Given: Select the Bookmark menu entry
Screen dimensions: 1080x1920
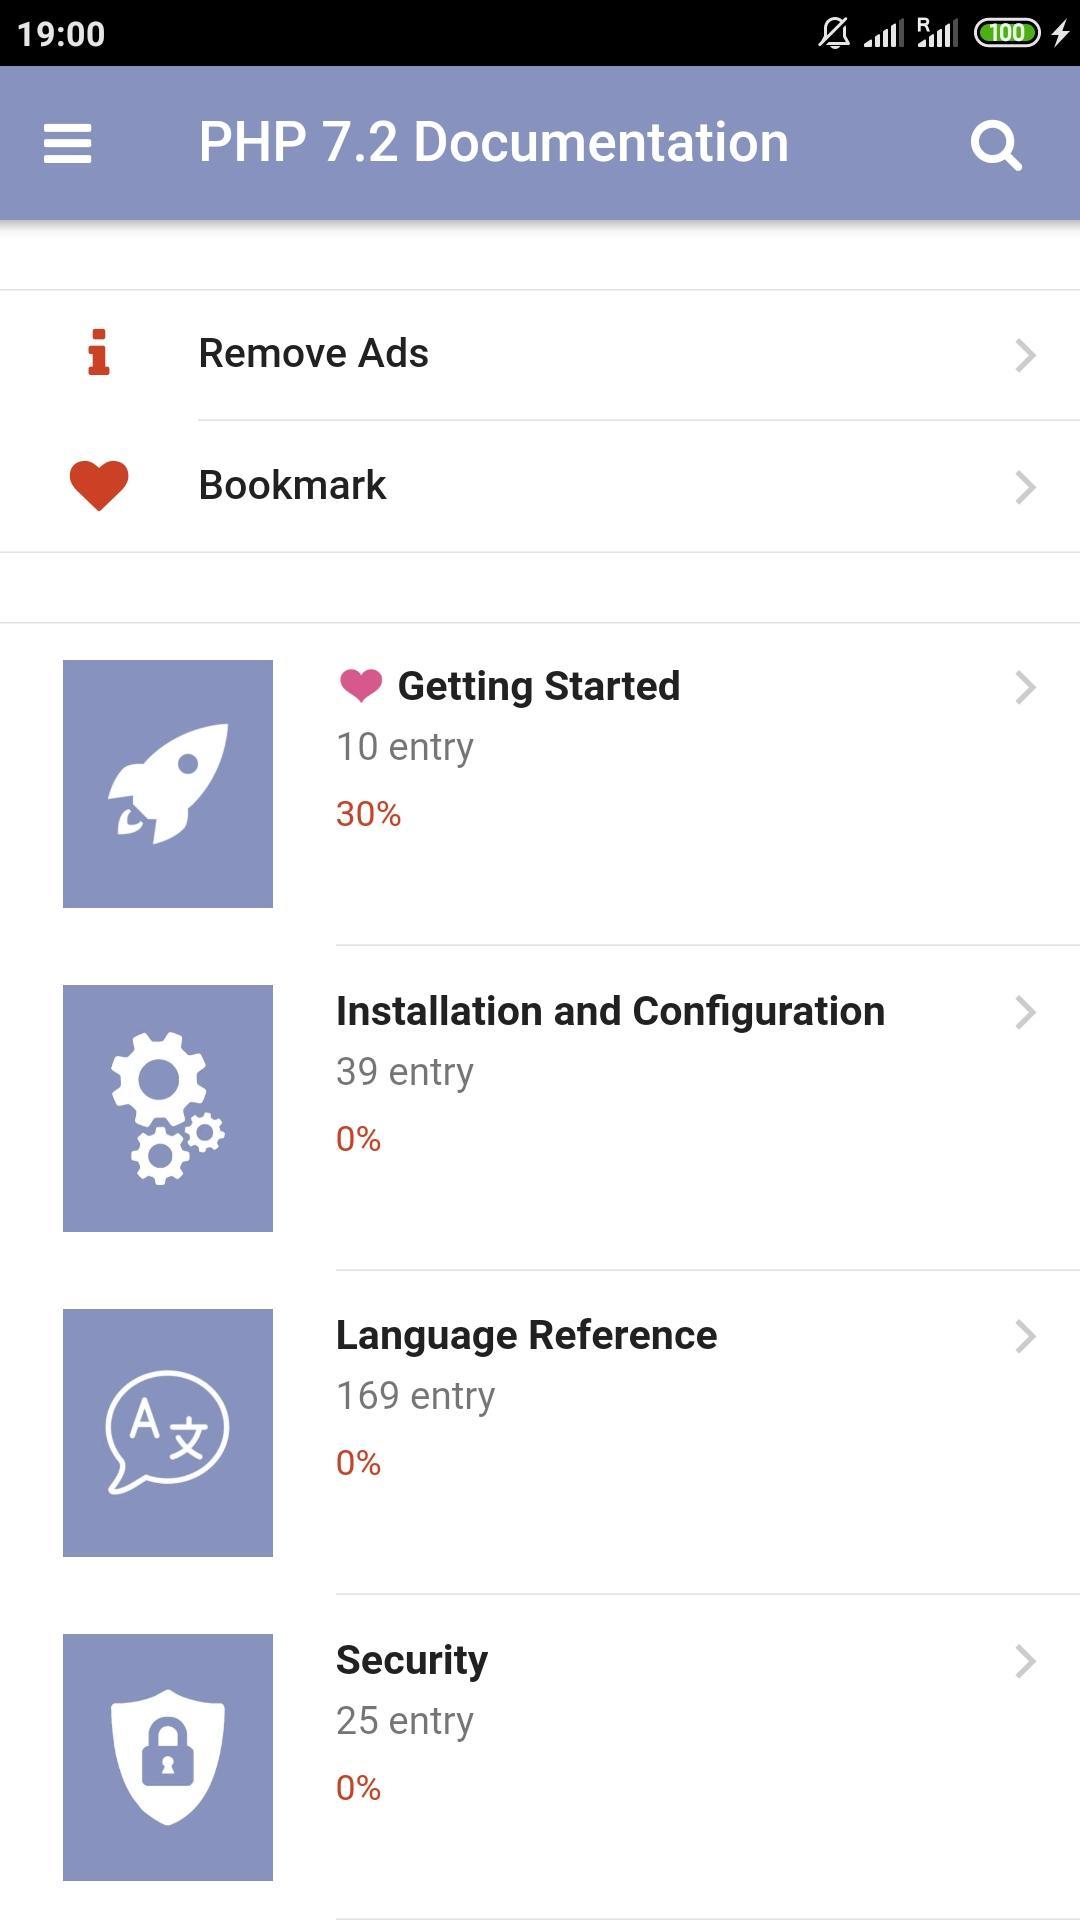Looking at the screenshot, I should click(540, 487).
